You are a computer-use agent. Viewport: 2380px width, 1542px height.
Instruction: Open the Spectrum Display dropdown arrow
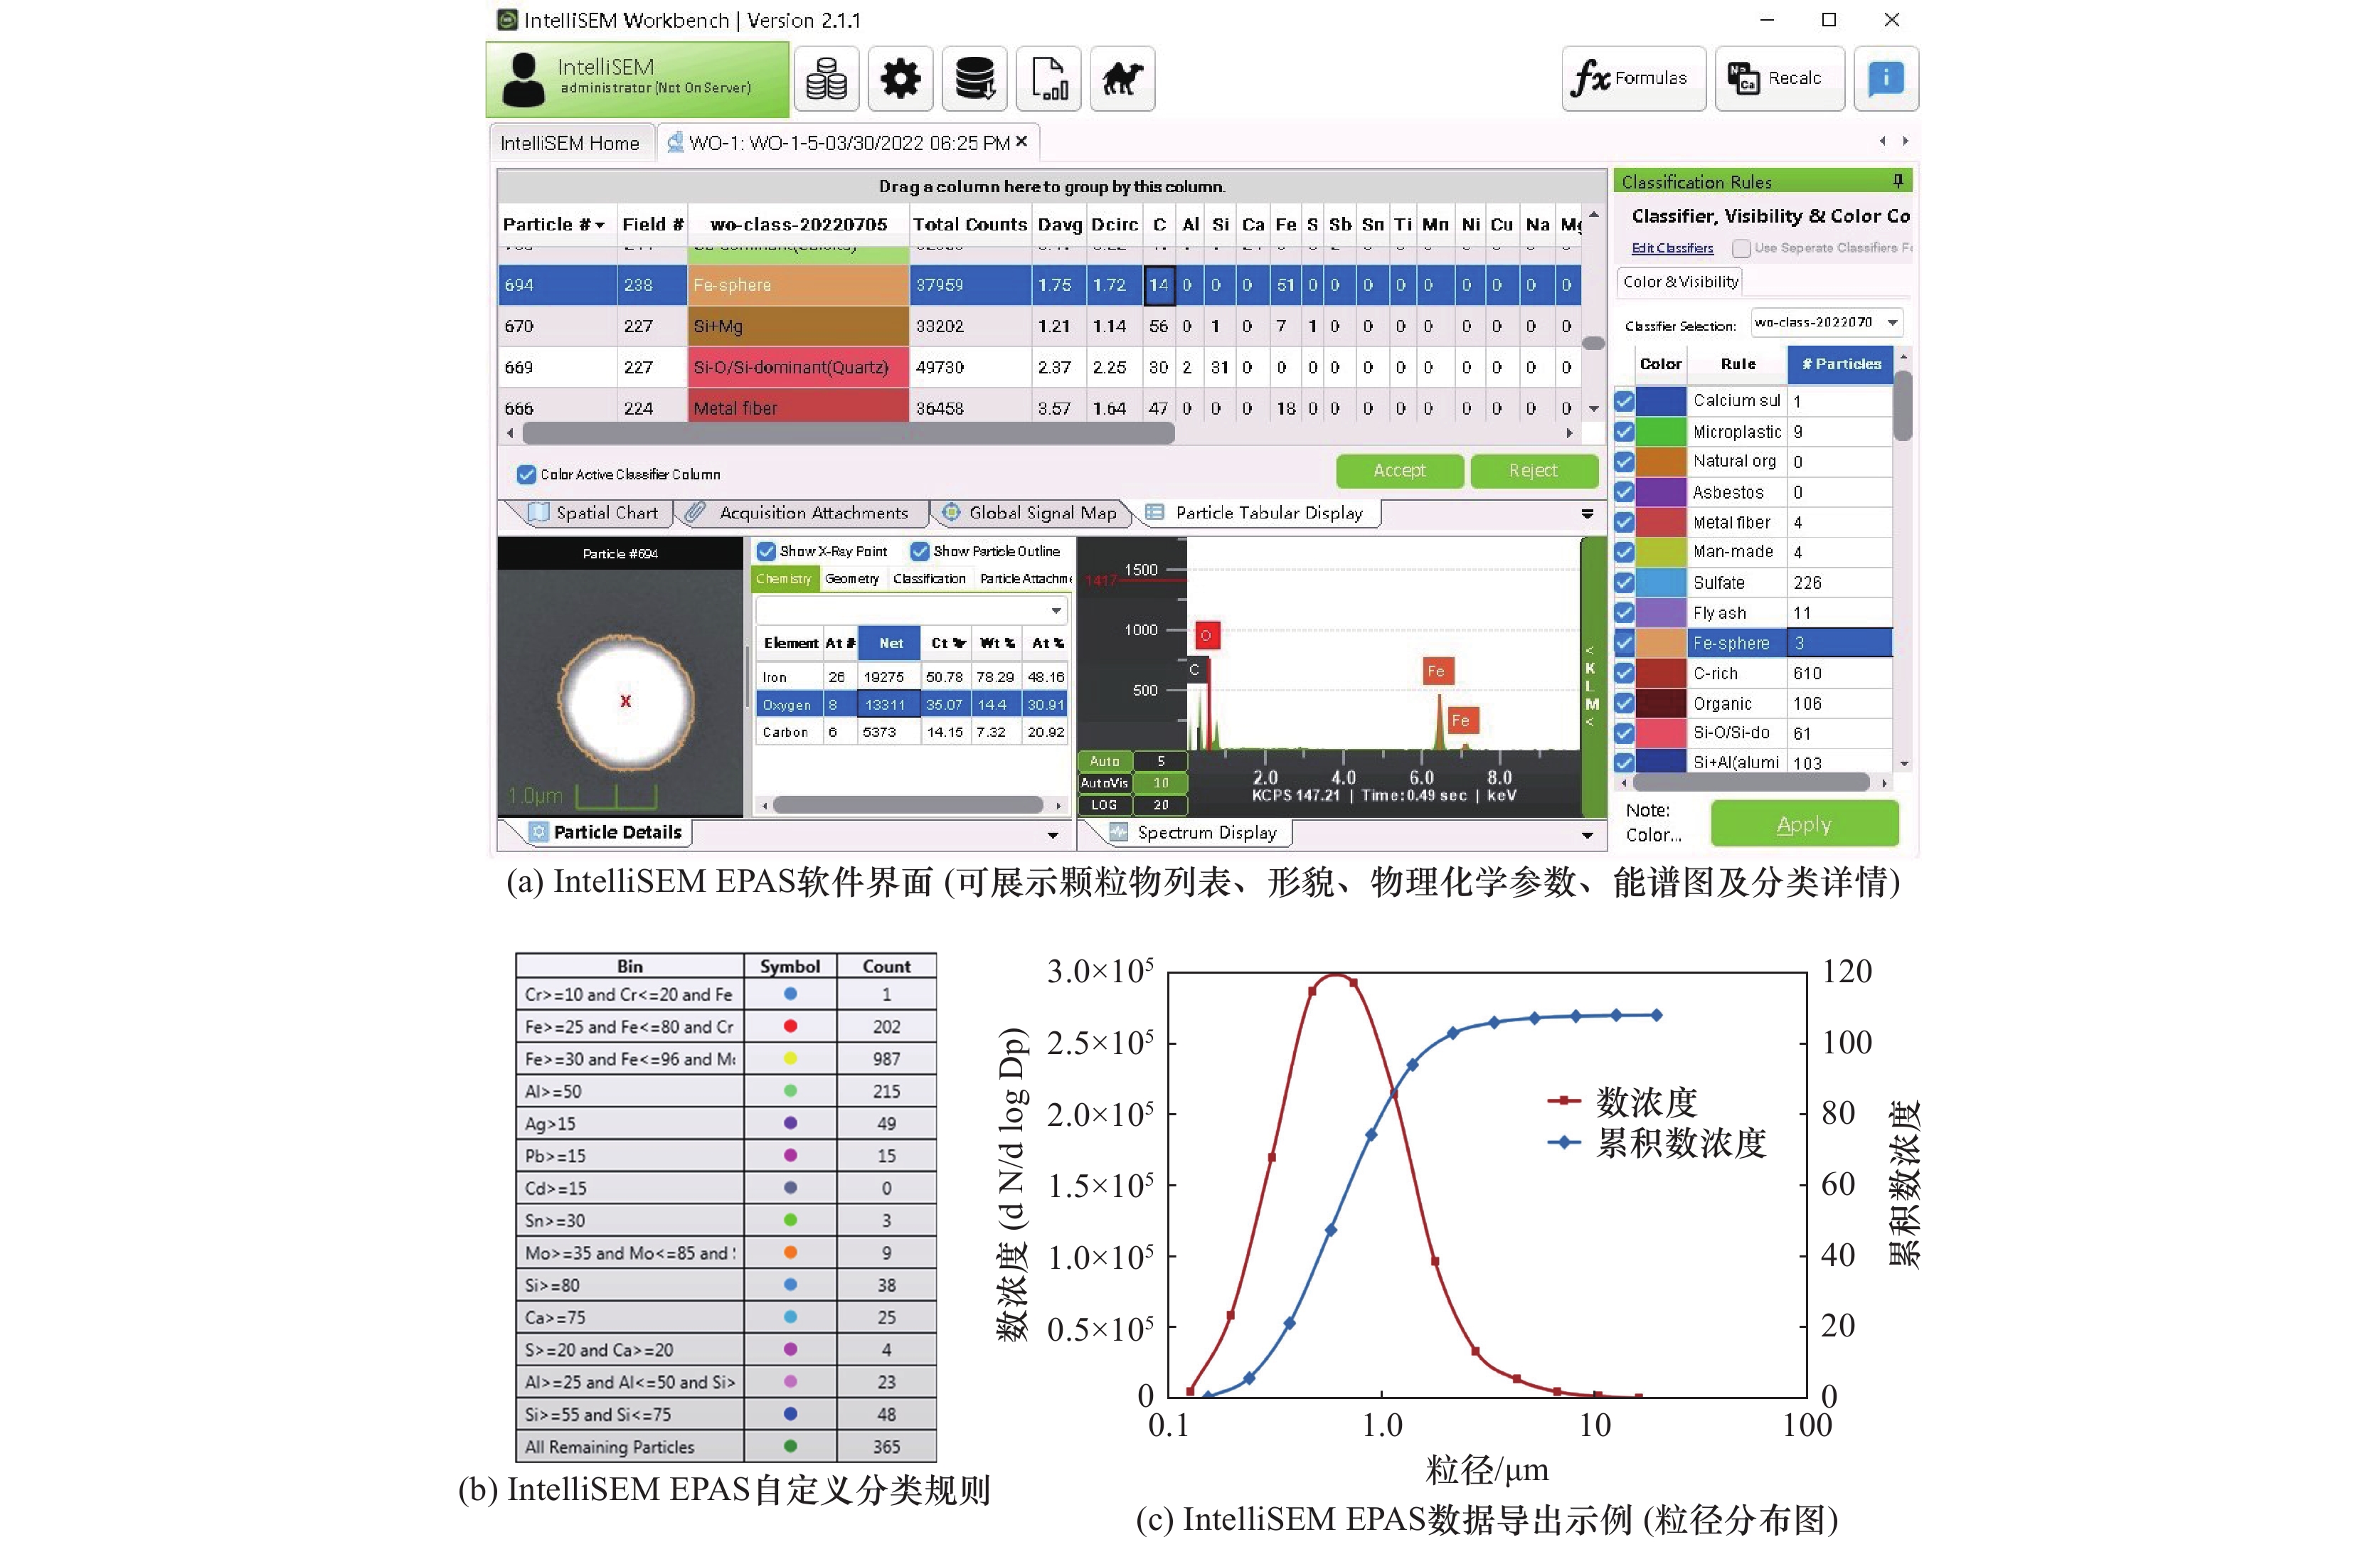pyautogui.click(x=1587, y=834)
